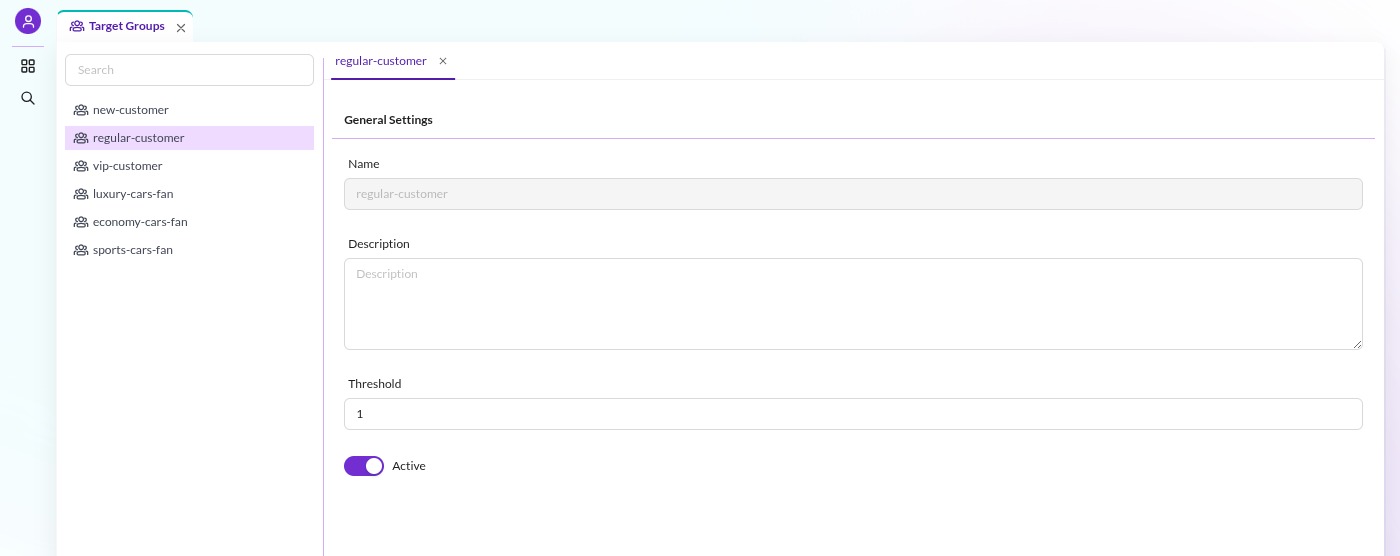Switch to the Target Groups tab

click(126, 26)
